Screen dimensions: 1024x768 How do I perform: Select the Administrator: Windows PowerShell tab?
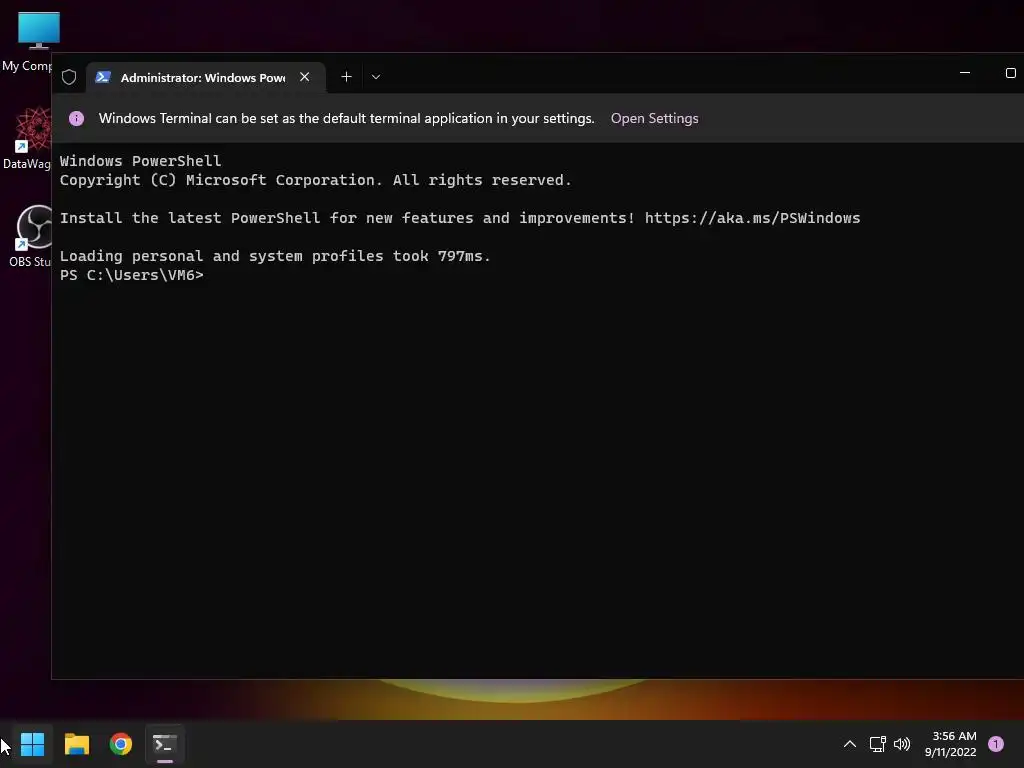206,77
